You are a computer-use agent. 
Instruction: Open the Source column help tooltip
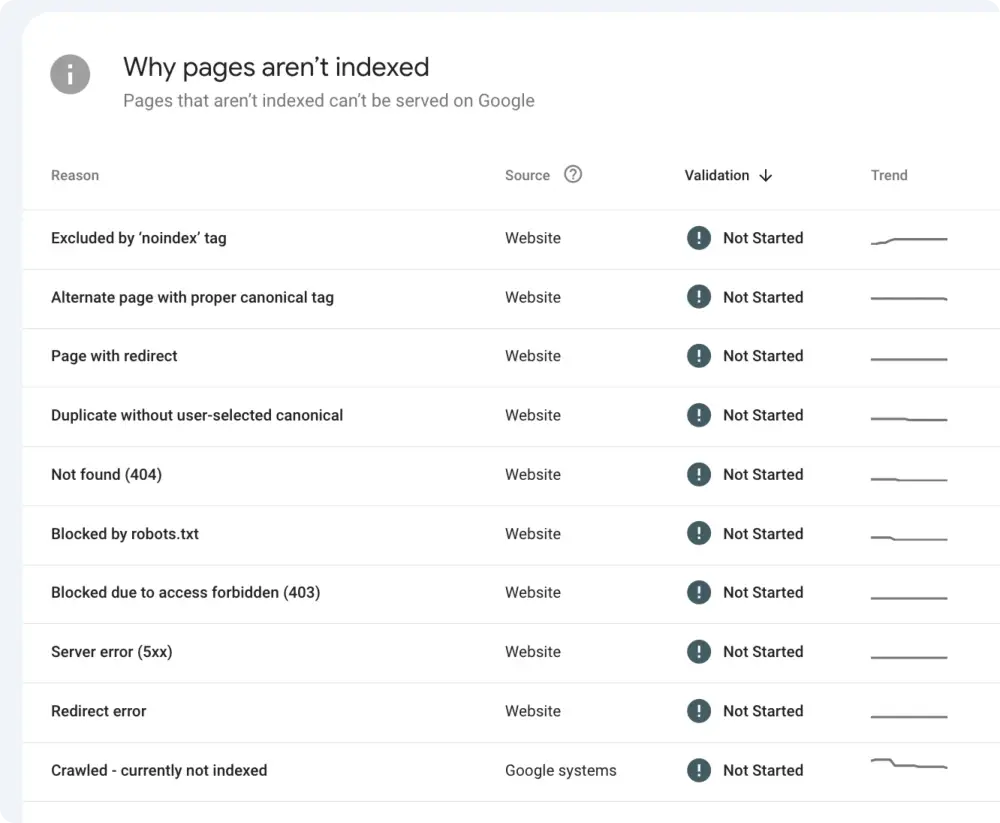573,174
